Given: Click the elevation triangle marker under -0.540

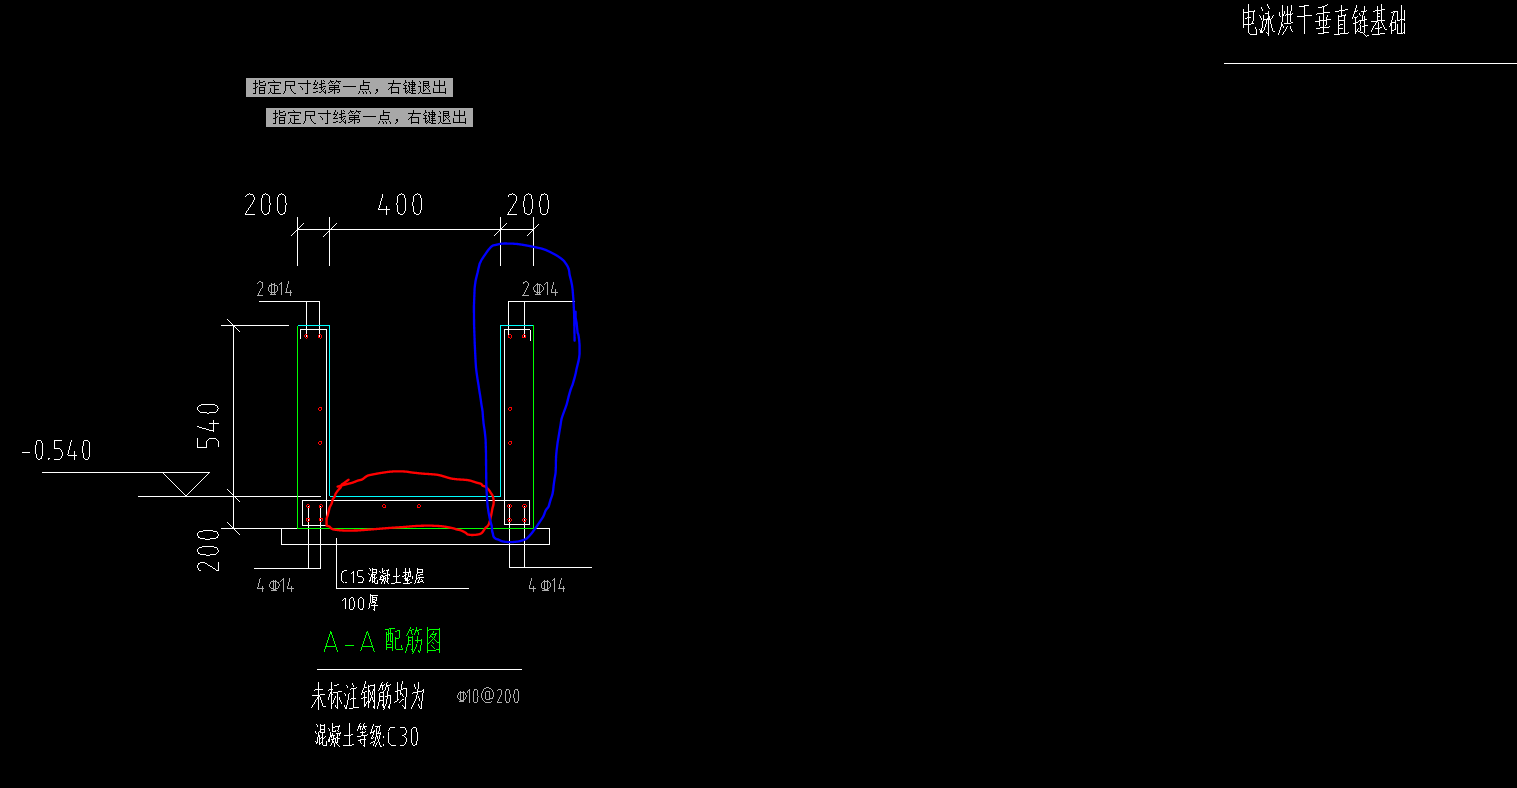Looking at the screenshot, I should tap(186, 484).
